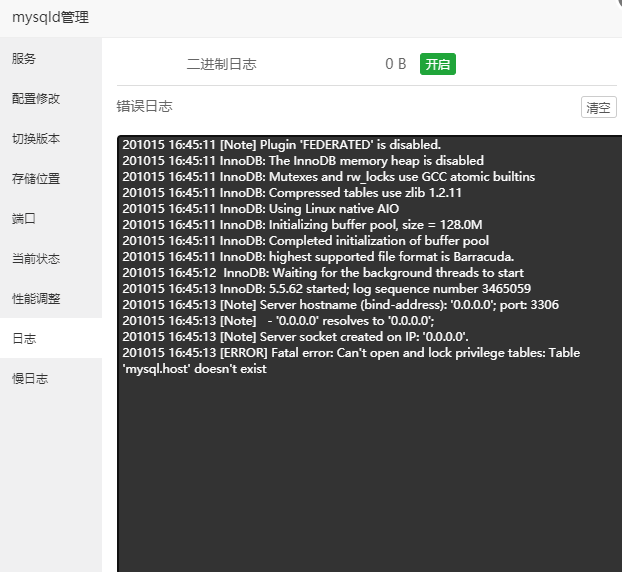Image resolution: width=622 pixels, height=572 pixels.
Task: Click the 'Initializing buffer pool, size = 128.0M' line
Action: point(302,225)
